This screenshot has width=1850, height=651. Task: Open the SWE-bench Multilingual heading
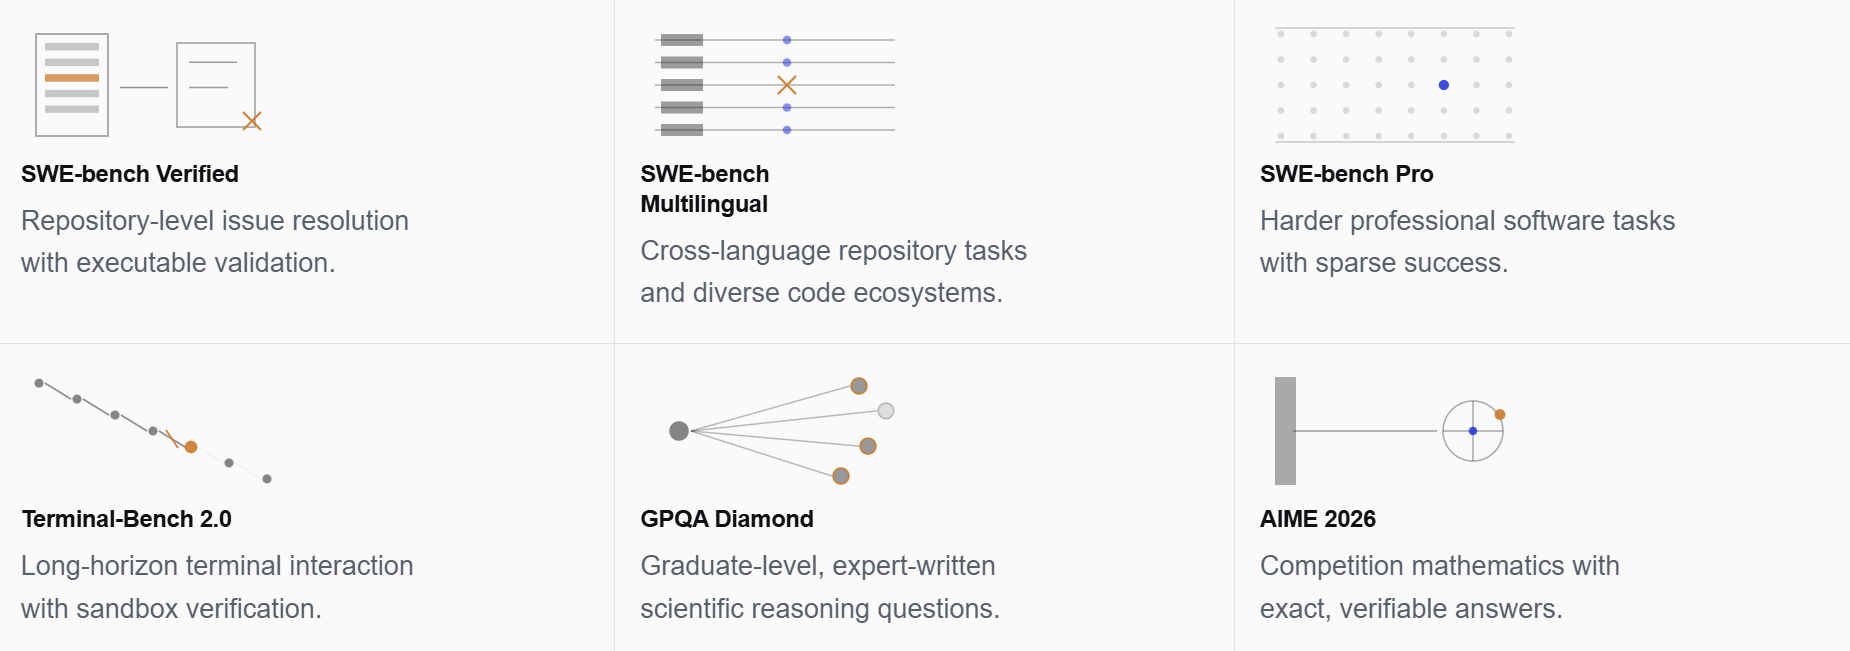705,189
